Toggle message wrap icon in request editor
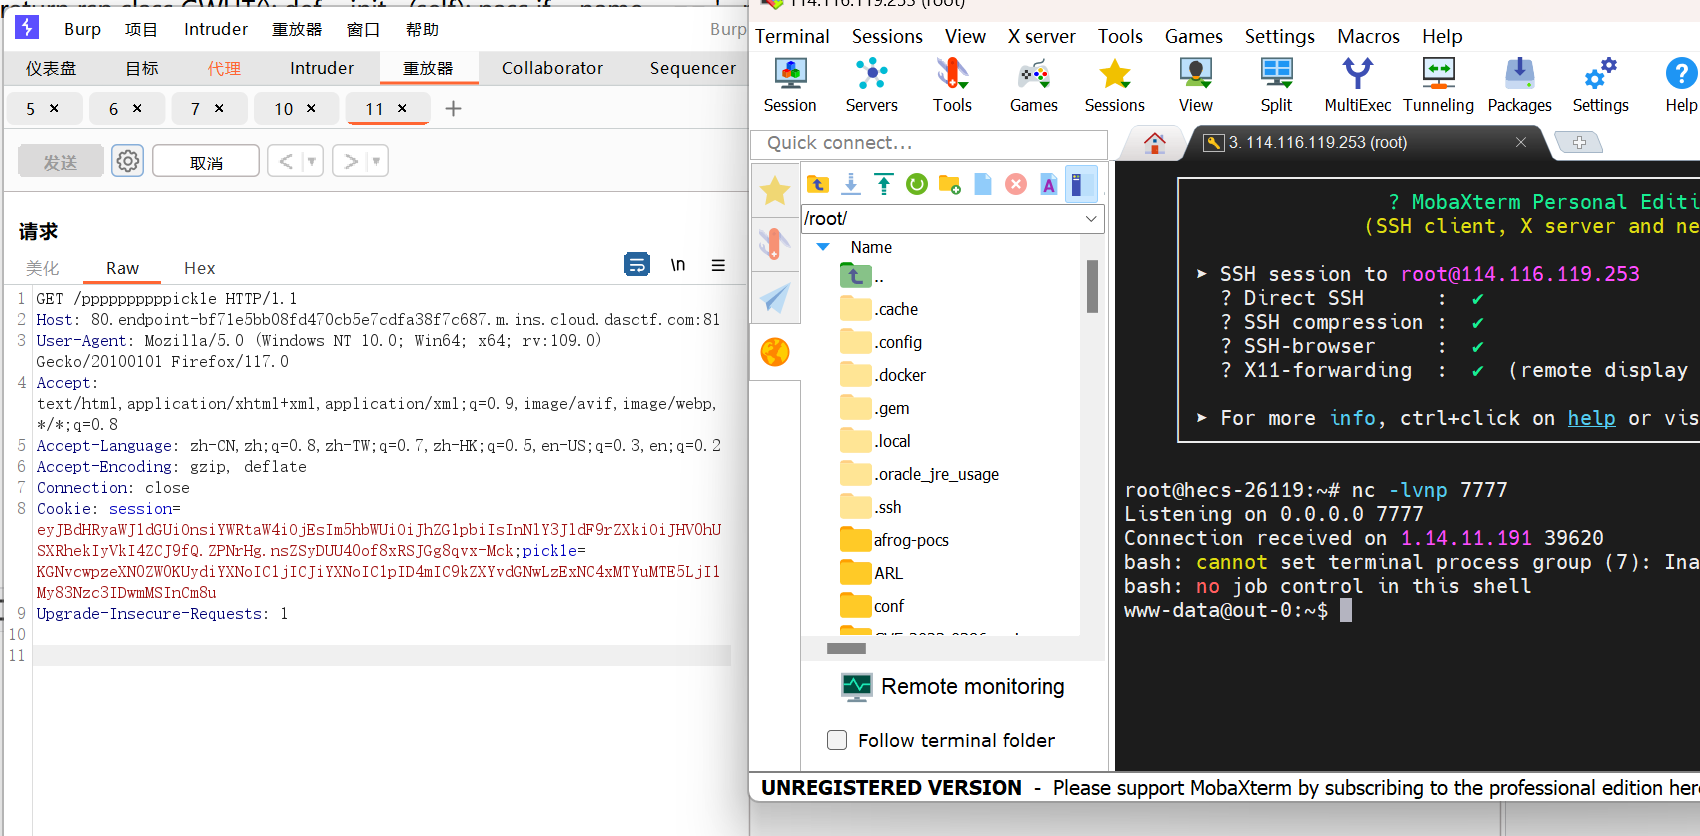1700x836 pixels. tap(637, 264)
